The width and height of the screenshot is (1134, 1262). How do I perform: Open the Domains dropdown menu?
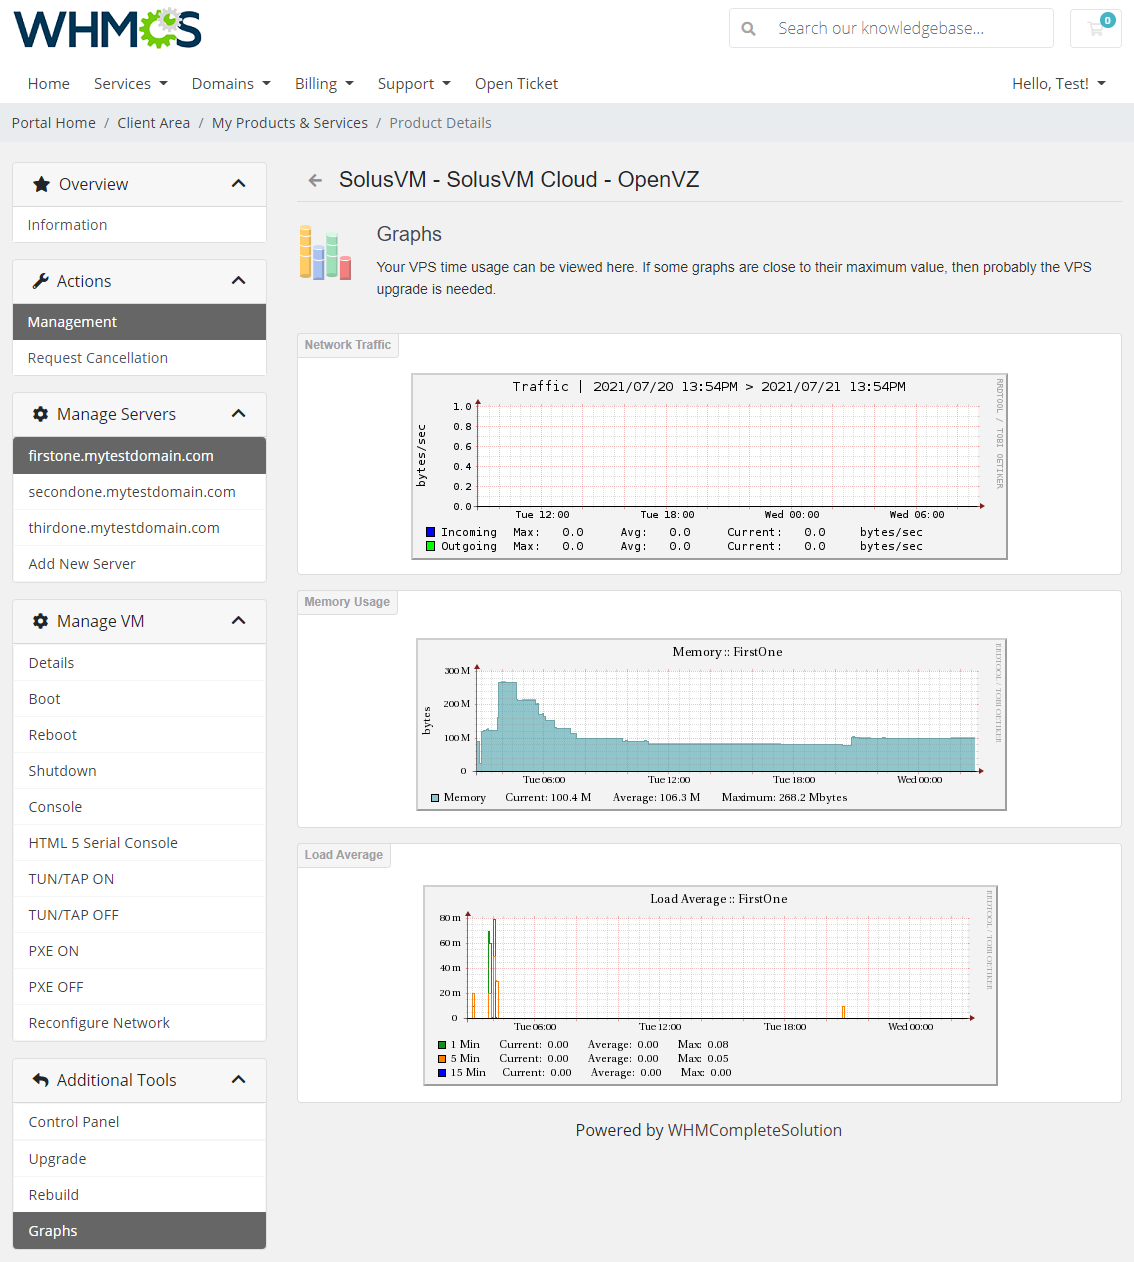click(x=231, y=84)
